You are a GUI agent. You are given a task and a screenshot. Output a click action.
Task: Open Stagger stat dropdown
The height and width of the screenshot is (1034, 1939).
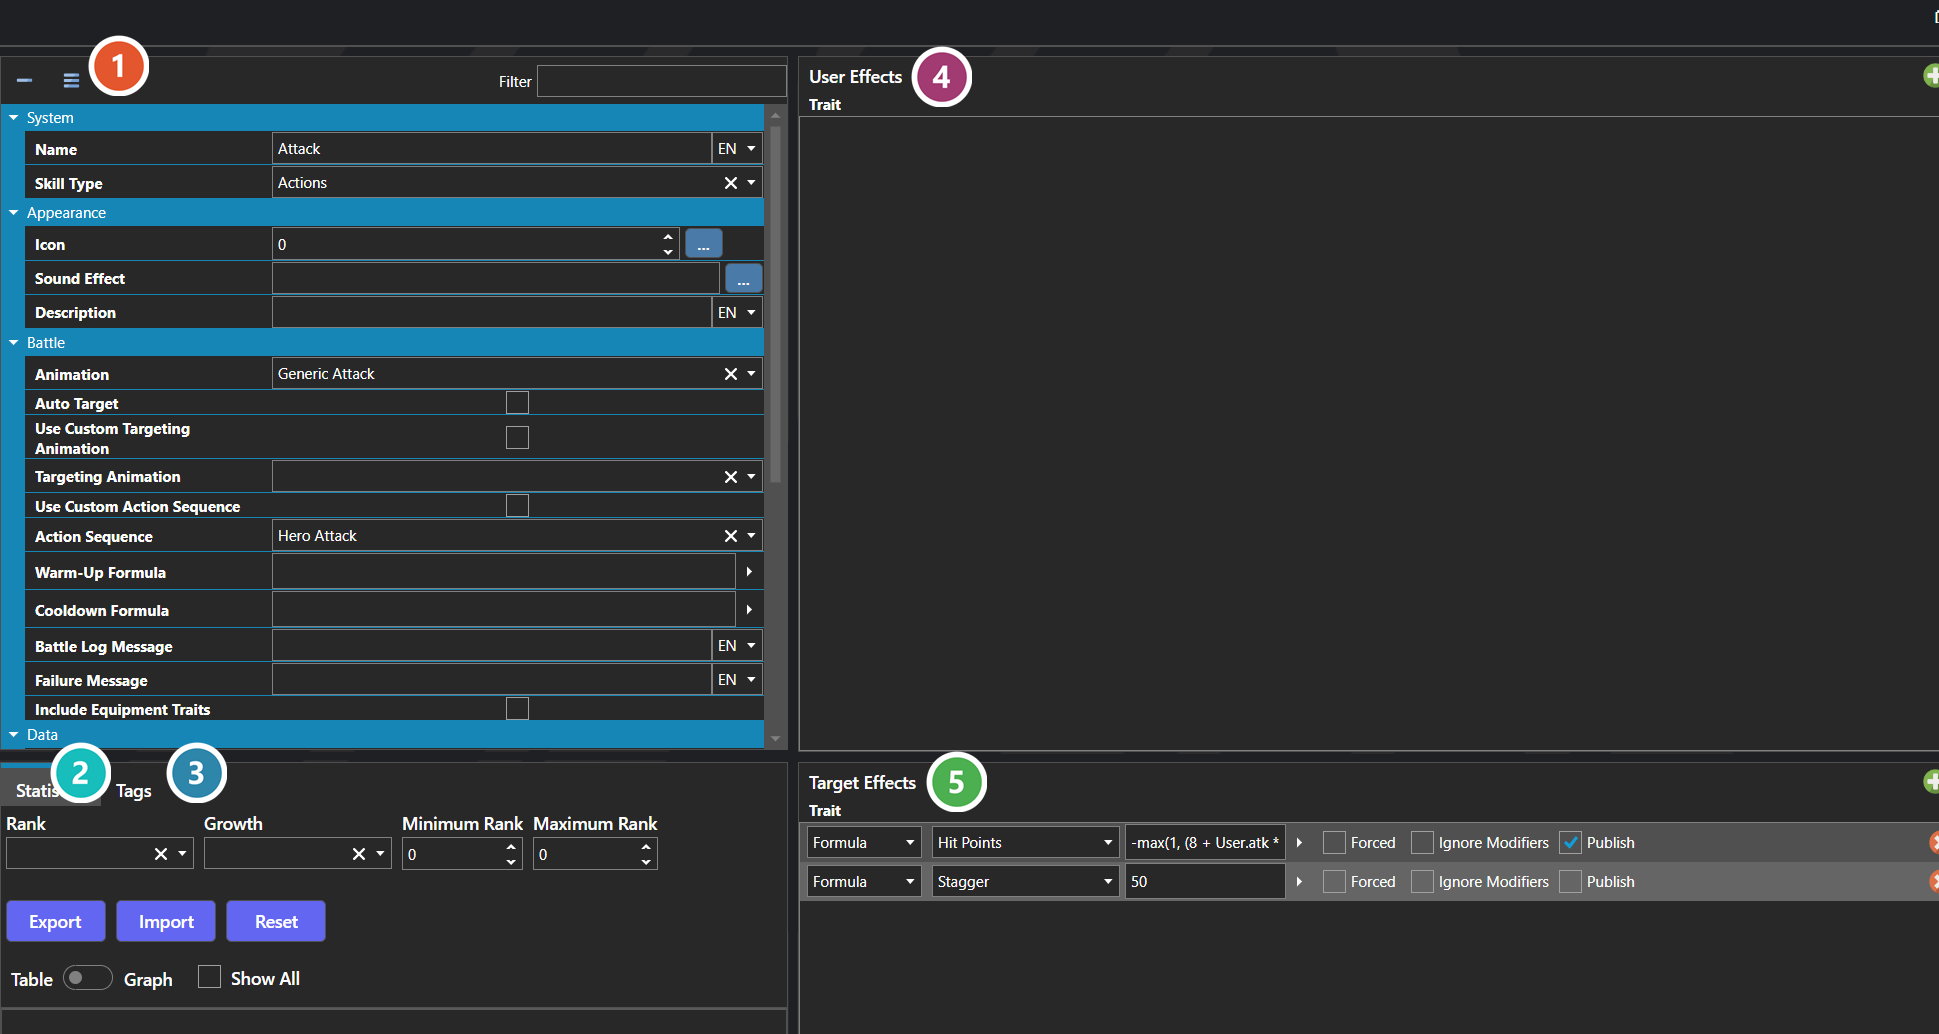pyautogui.click(x=1025, y=882)
